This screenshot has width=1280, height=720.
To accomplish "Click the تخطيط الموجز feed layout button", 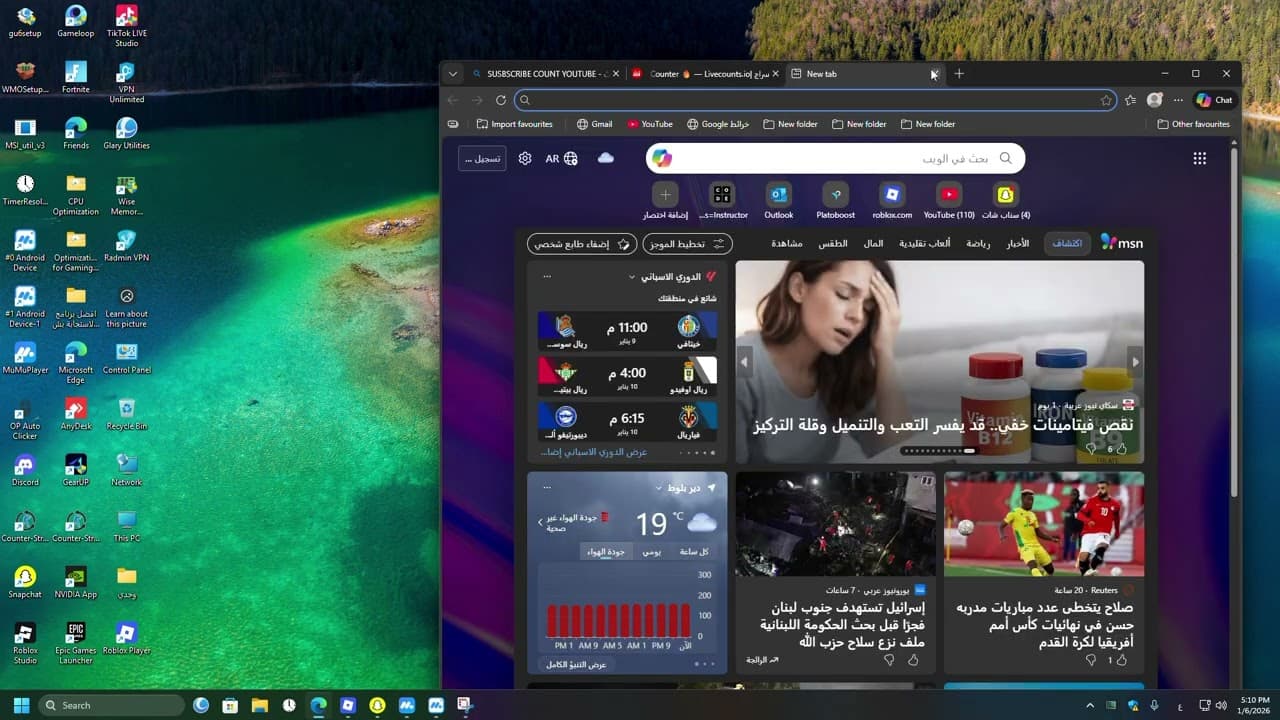I will point(688,244).
